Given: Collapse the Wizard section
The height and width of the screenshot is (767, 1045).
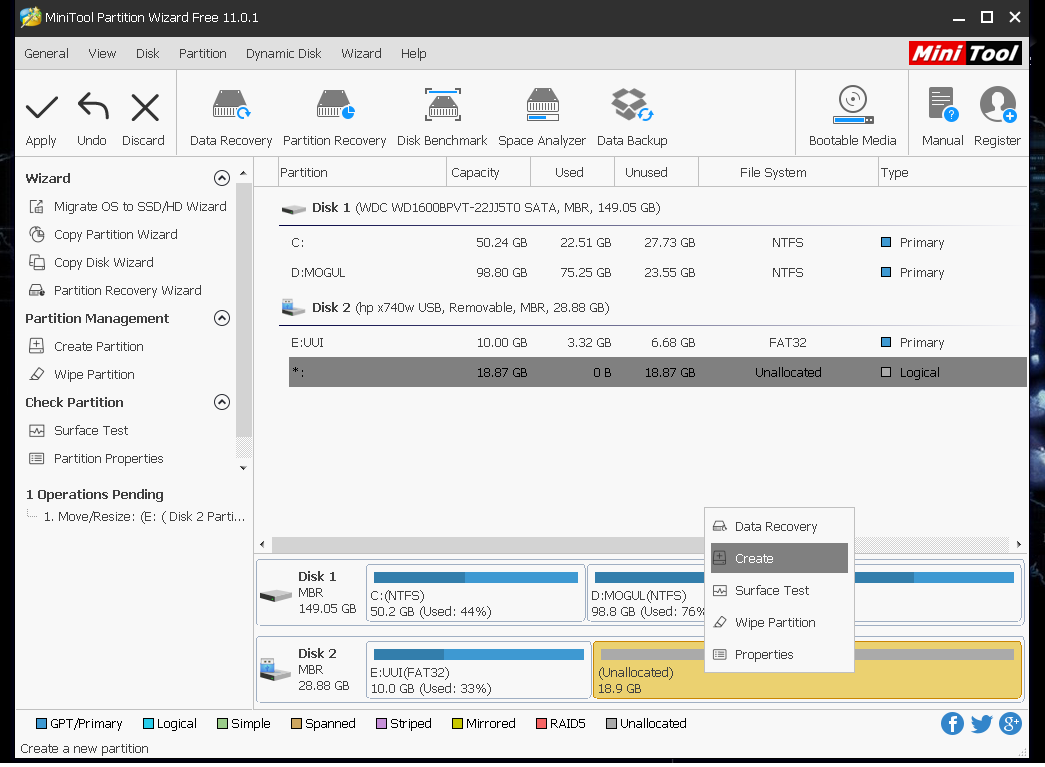Looking at the screenshot, I should click(222, 178).
